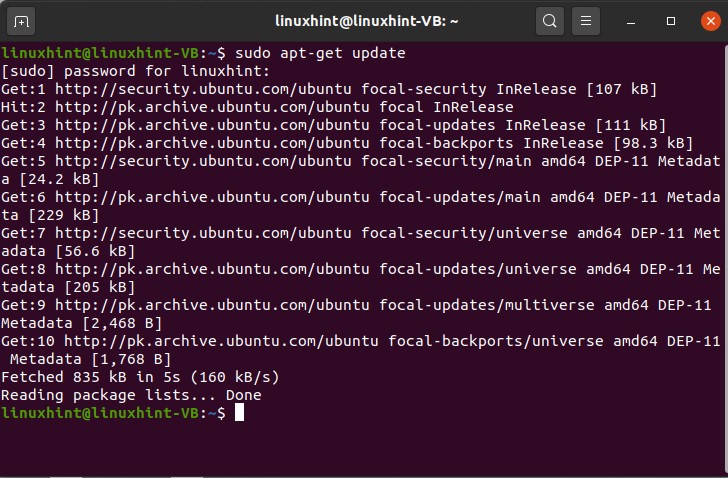This screenshot has width=728, height=478.
Task: Maximize the terminal window
Action: (671, 20)
